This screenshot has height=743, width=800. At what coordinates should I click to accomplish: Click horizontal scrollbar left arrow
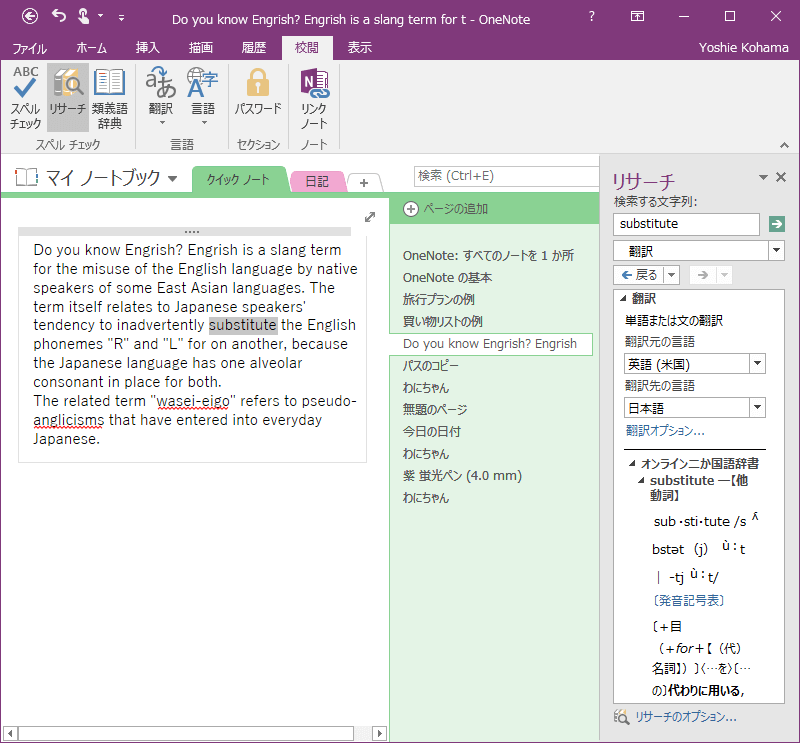pos(10,733)
